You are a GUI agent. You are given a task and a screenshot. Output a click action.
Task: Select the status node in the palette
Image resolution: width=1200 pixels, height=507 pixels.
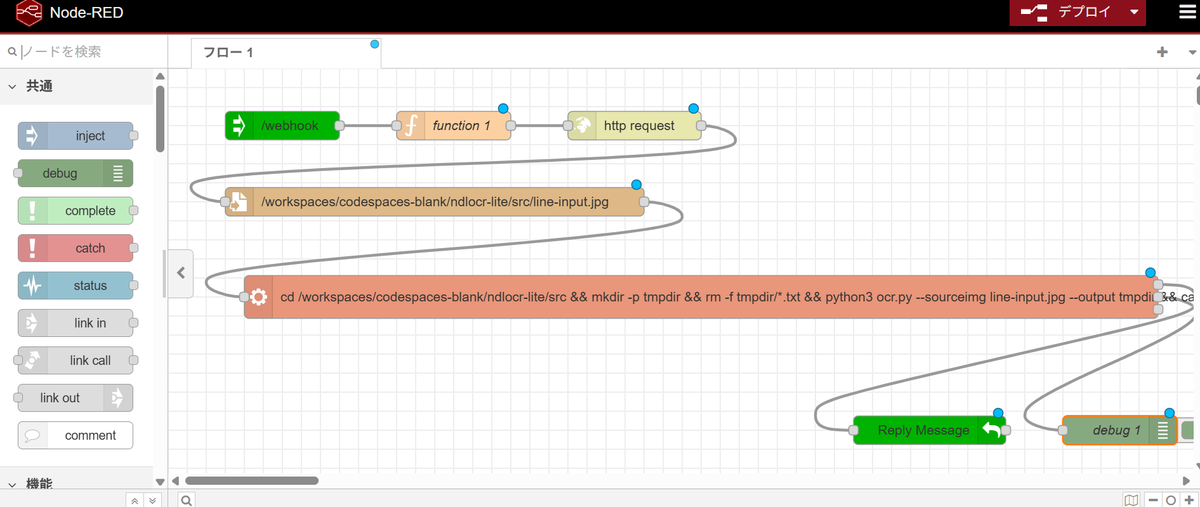point(76,286)
